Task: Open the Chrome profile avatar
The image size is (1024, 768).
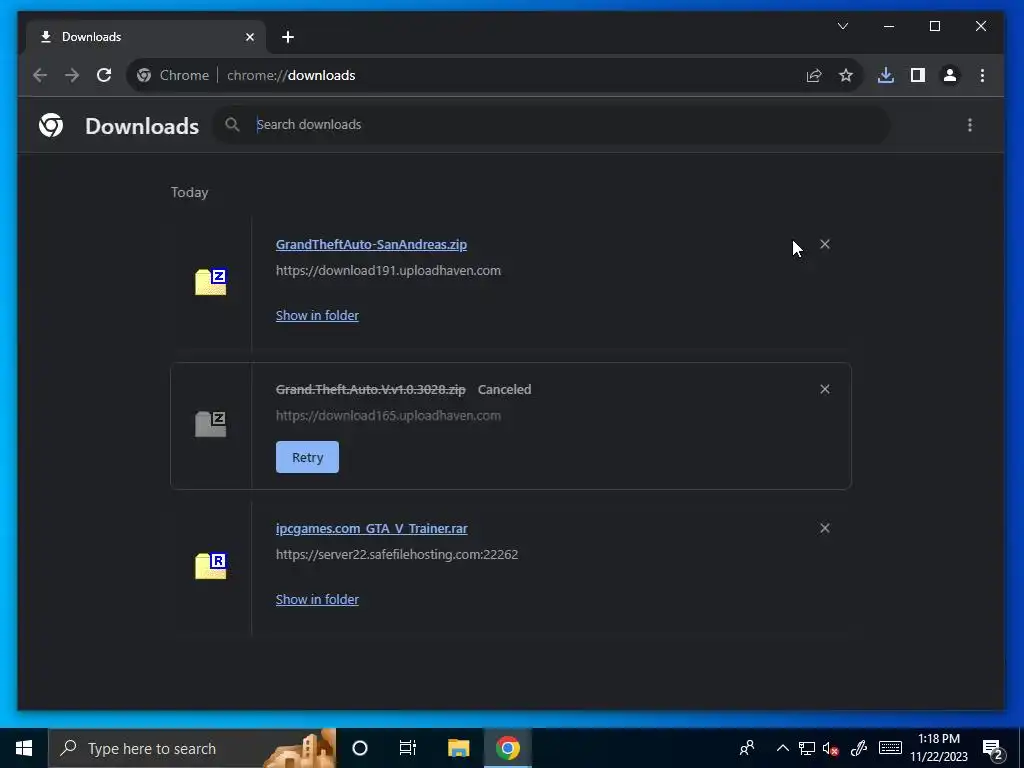Action: coord(950,75)
